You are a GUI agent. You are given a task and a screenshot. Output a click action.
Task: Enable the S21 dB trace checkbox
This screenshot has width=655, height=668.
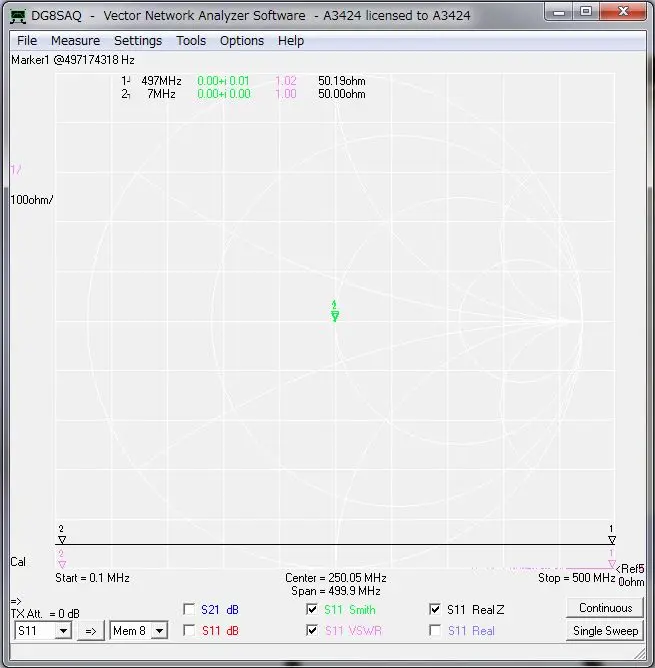coord(189,609)
